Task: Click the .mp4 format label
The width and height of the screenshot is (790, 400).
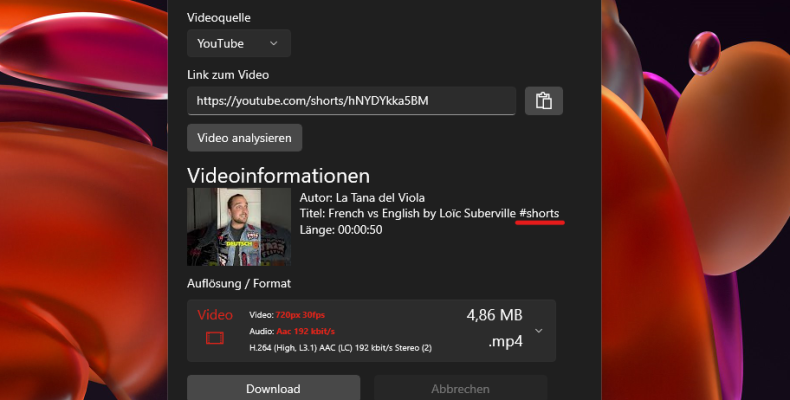Action: [x=505, y=342]
